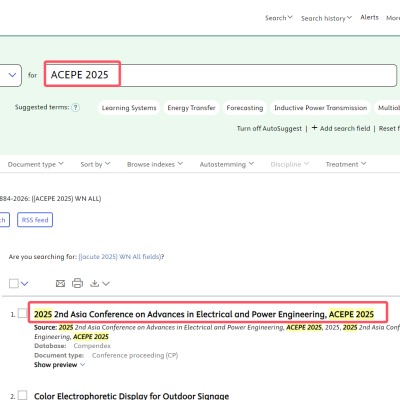Open the Alerts link in the header
Image resolution: width=400 pixels, height=400 pixels.
coord(369,17)
